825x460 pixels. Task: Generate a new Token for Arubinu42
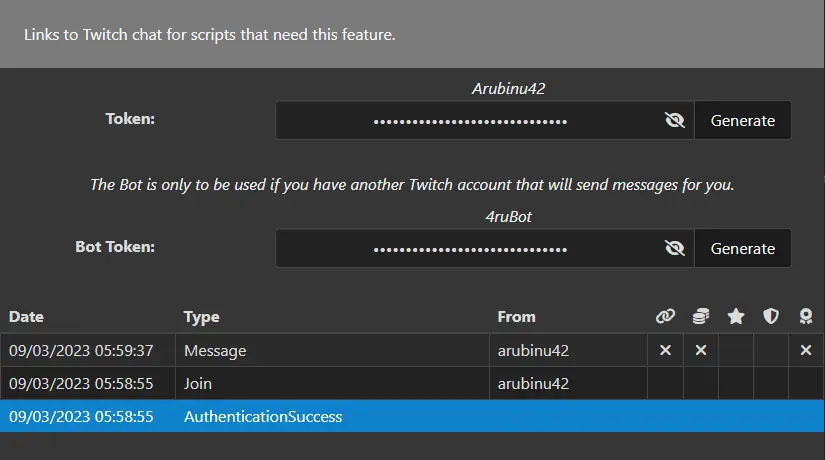[742, 120]
